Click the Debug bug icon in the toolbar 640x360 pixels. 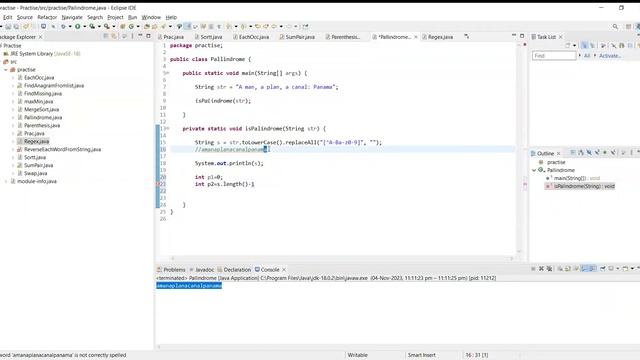coord(63,27)
